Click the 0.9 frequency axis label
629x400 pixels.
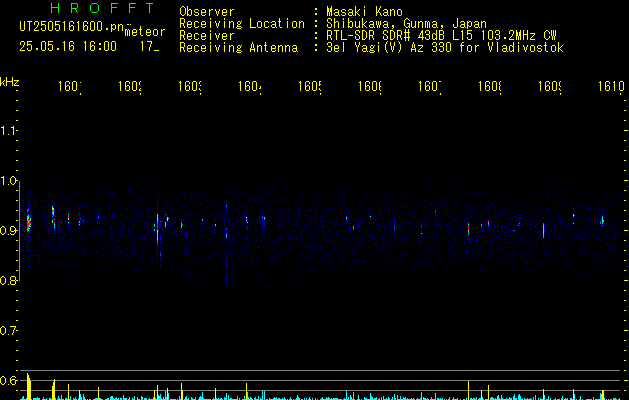pyautogui.click(x=9, y=230)
